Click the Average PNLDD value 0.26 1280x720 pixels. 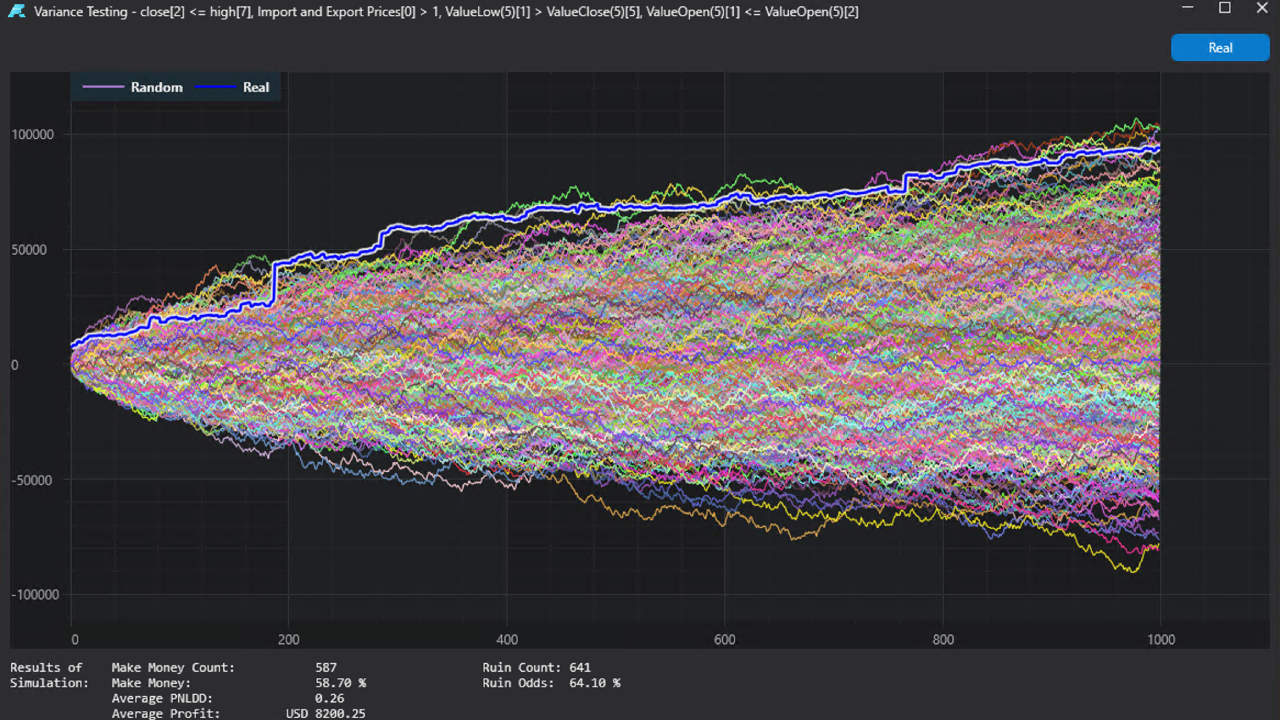point(331,698)
